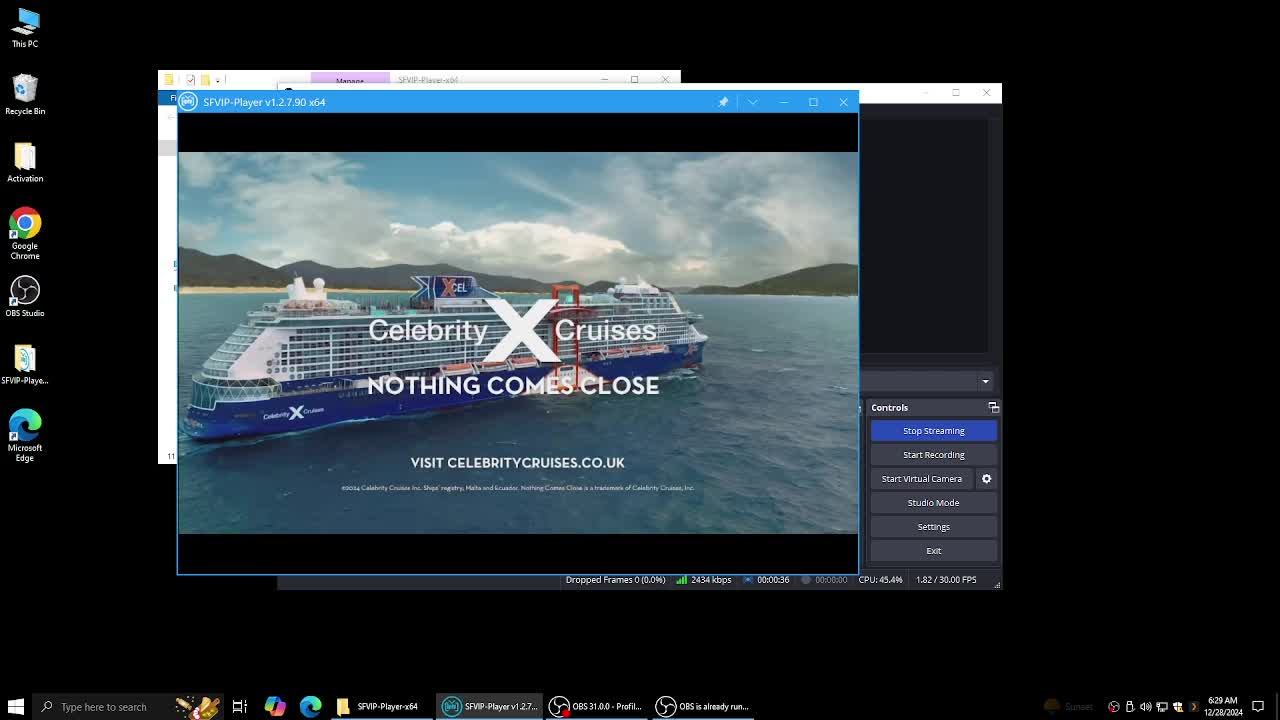Screen dimensions: 1280x720
Task: Open This PC desktop icon
Action: point(25,28)
